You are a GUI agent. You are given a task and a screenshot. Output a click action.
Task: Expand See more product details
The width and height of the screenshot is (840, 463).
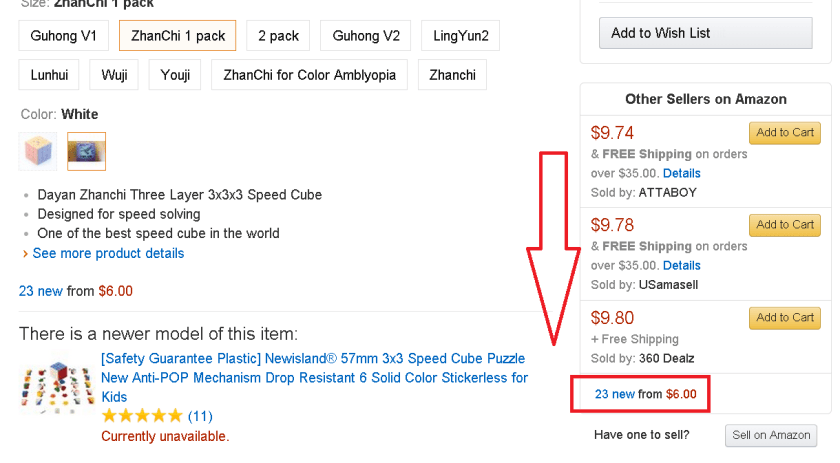click(x=108, y=254)
